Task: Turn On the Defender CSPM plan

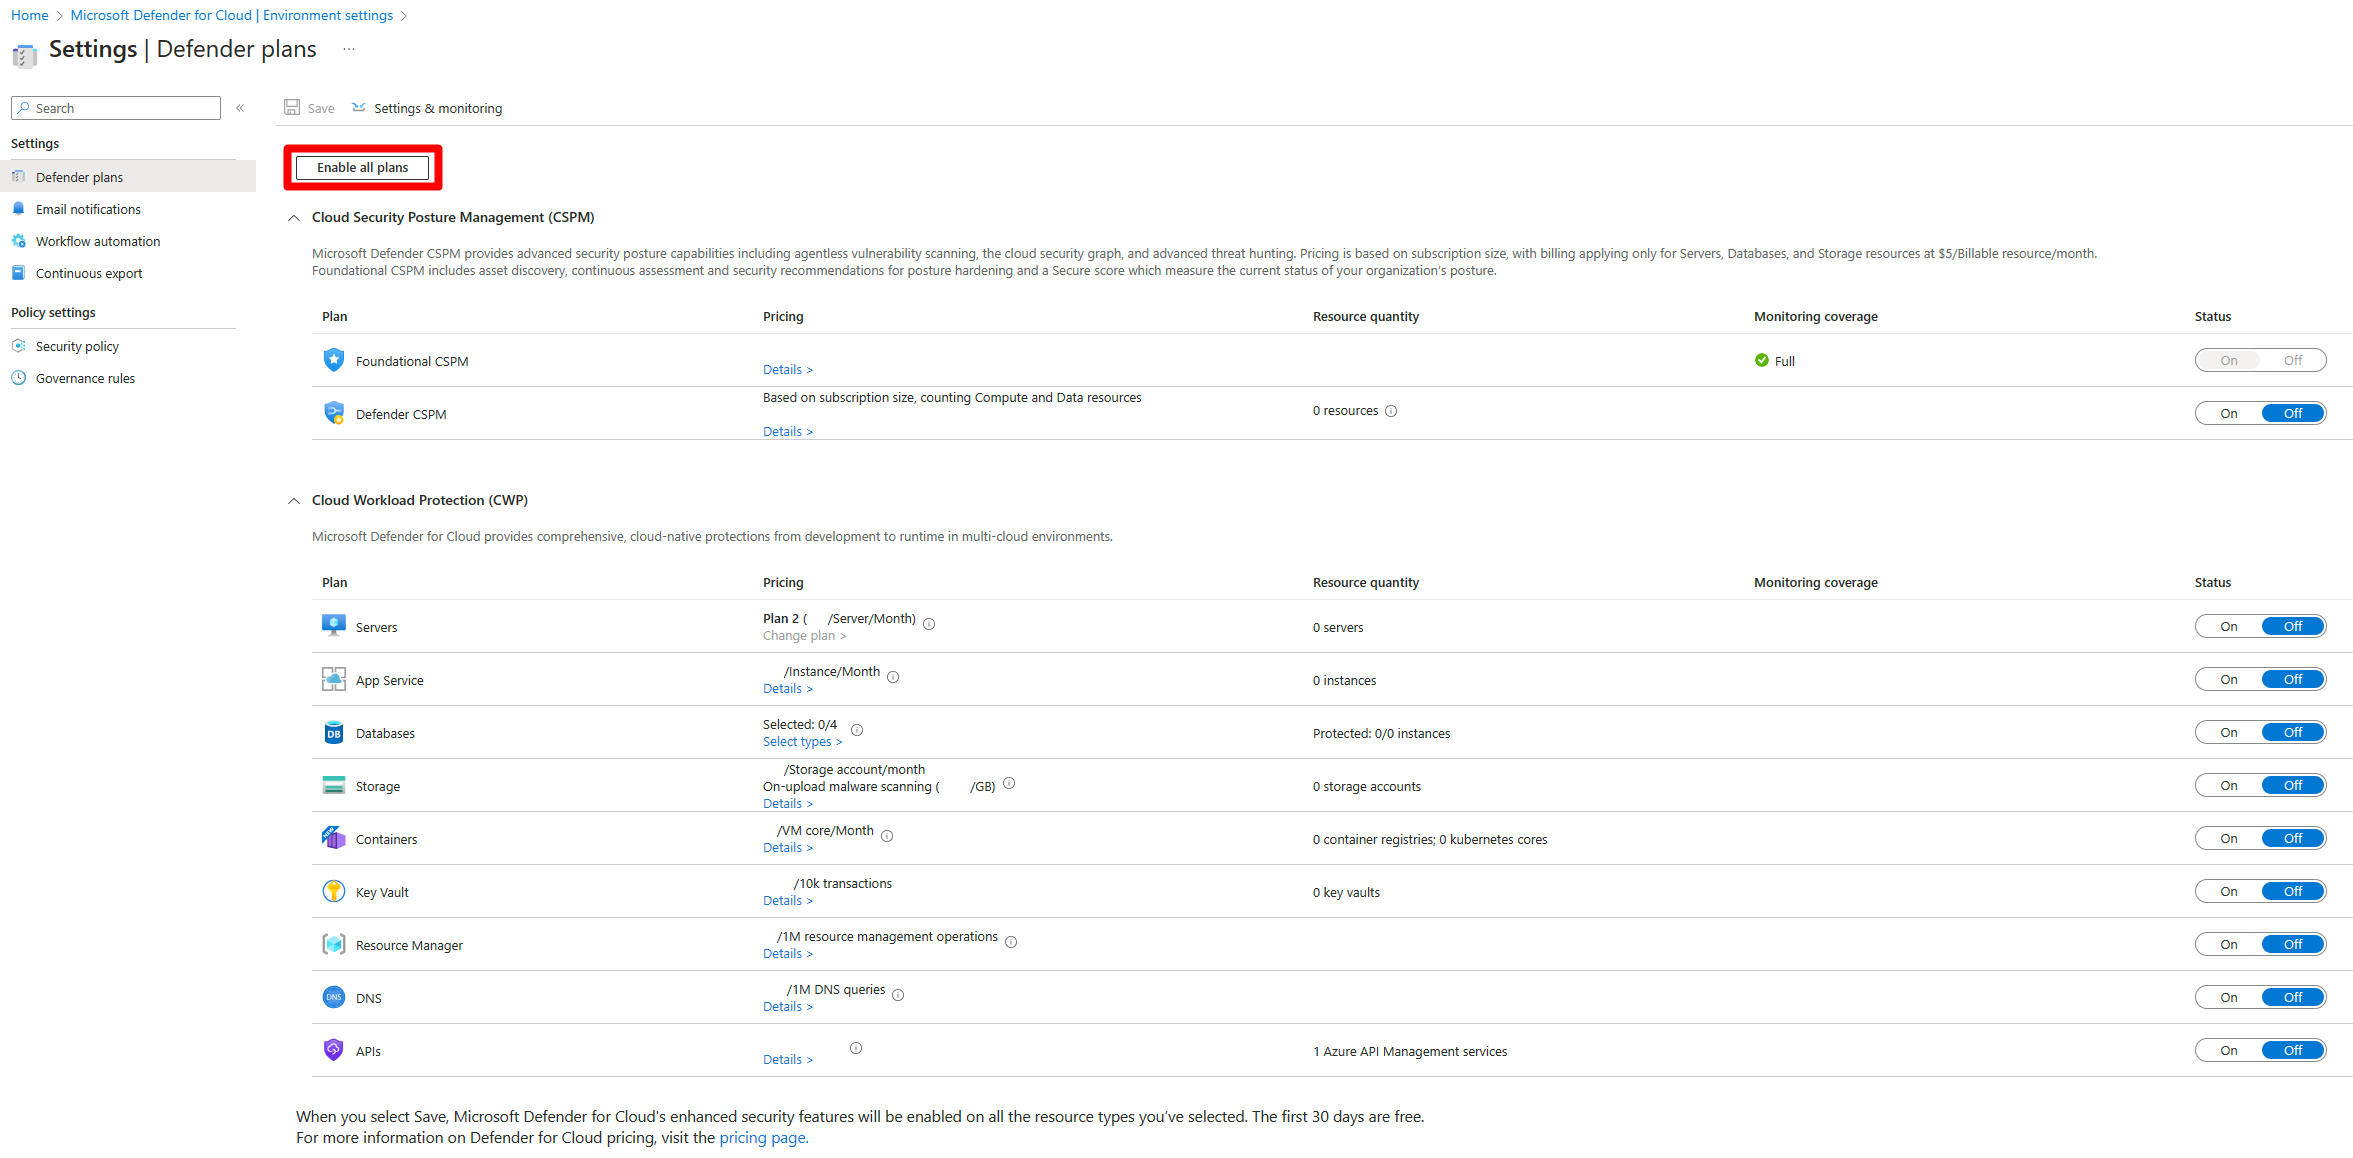Action: click(2229, 413)
